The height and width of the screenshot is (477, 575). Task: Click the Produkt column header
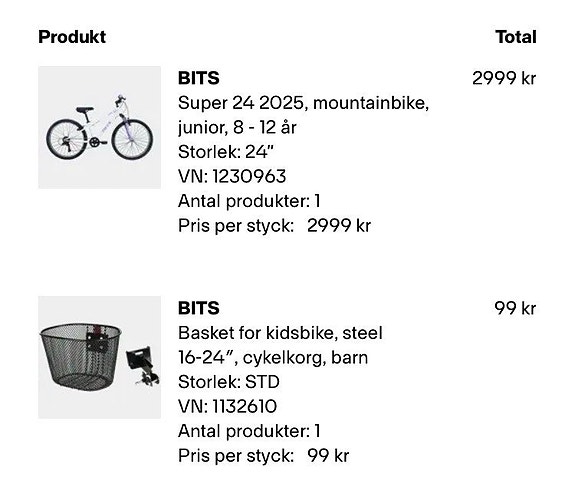tap(72, 37)
